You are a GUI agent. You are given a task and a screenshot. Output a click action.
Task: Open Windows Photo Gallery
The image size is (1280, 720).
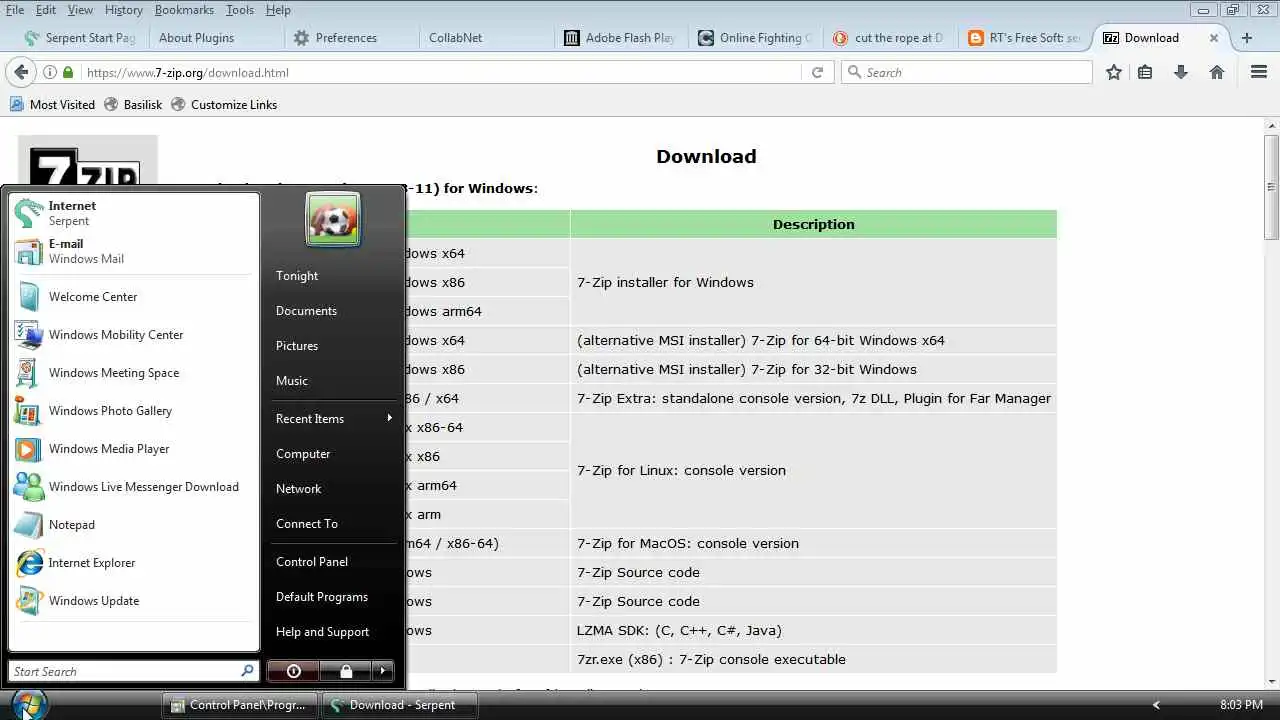point(134,411)
